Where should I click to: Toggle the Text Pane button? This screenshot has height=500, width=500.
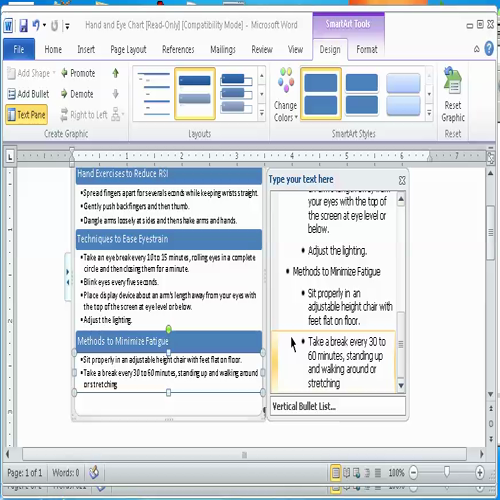click(x=26, y=115)
